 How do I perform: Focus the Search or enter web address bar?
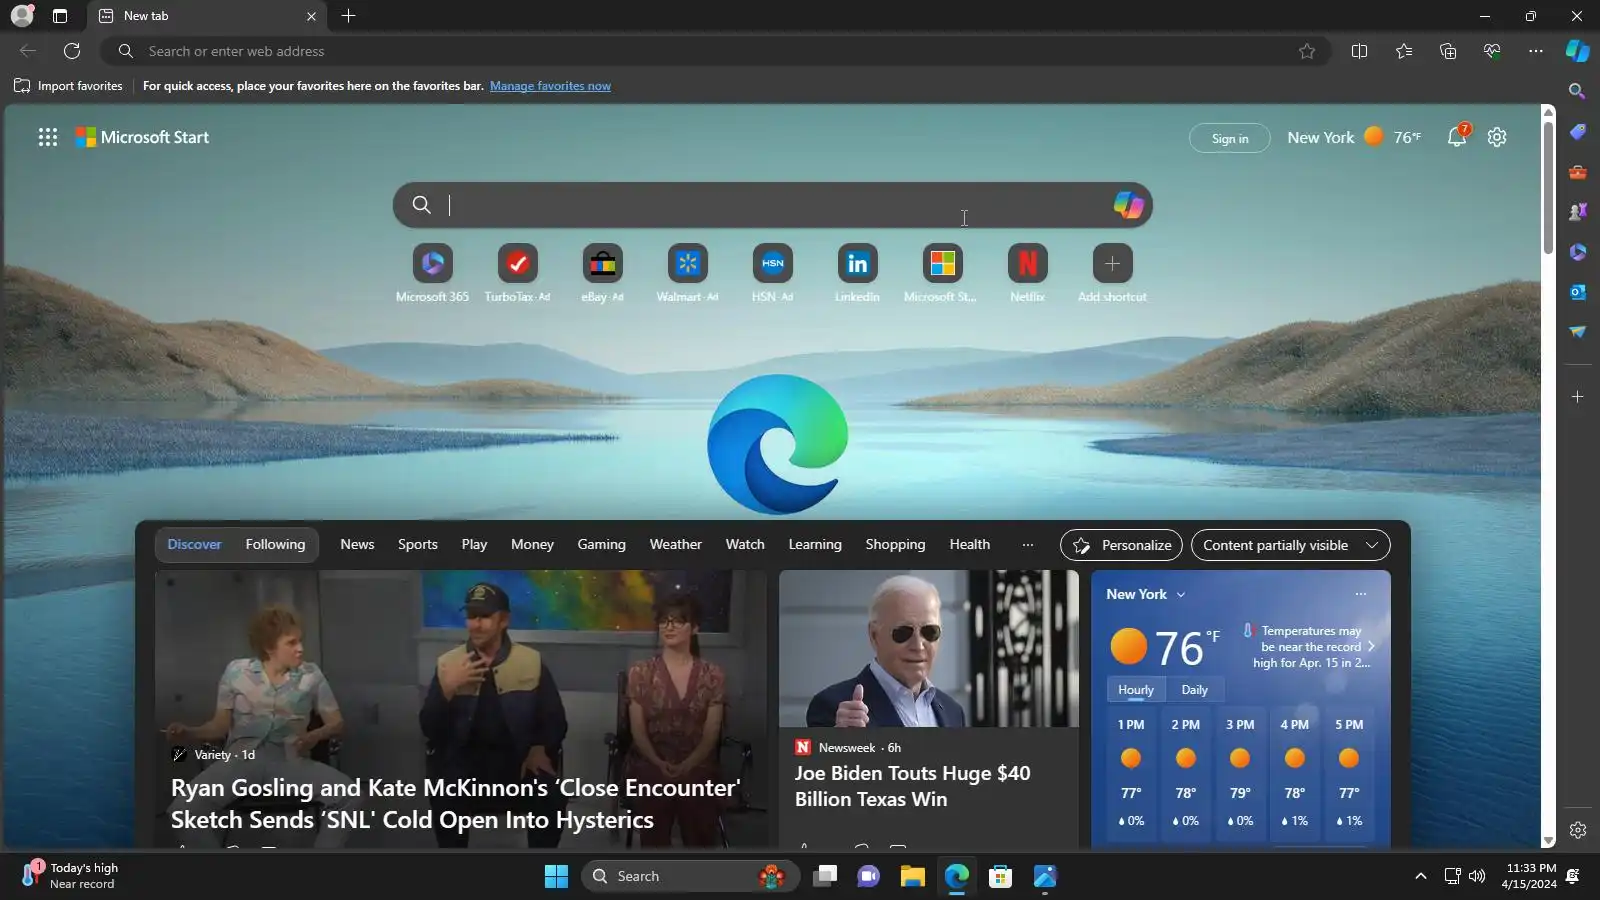(x=715, y=51)
